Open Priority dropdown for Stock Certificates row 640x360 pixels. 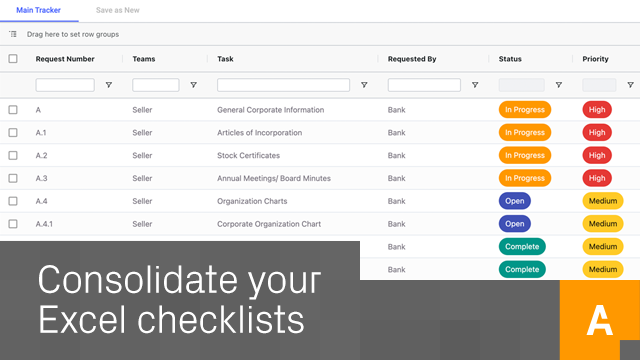[597, 155]
